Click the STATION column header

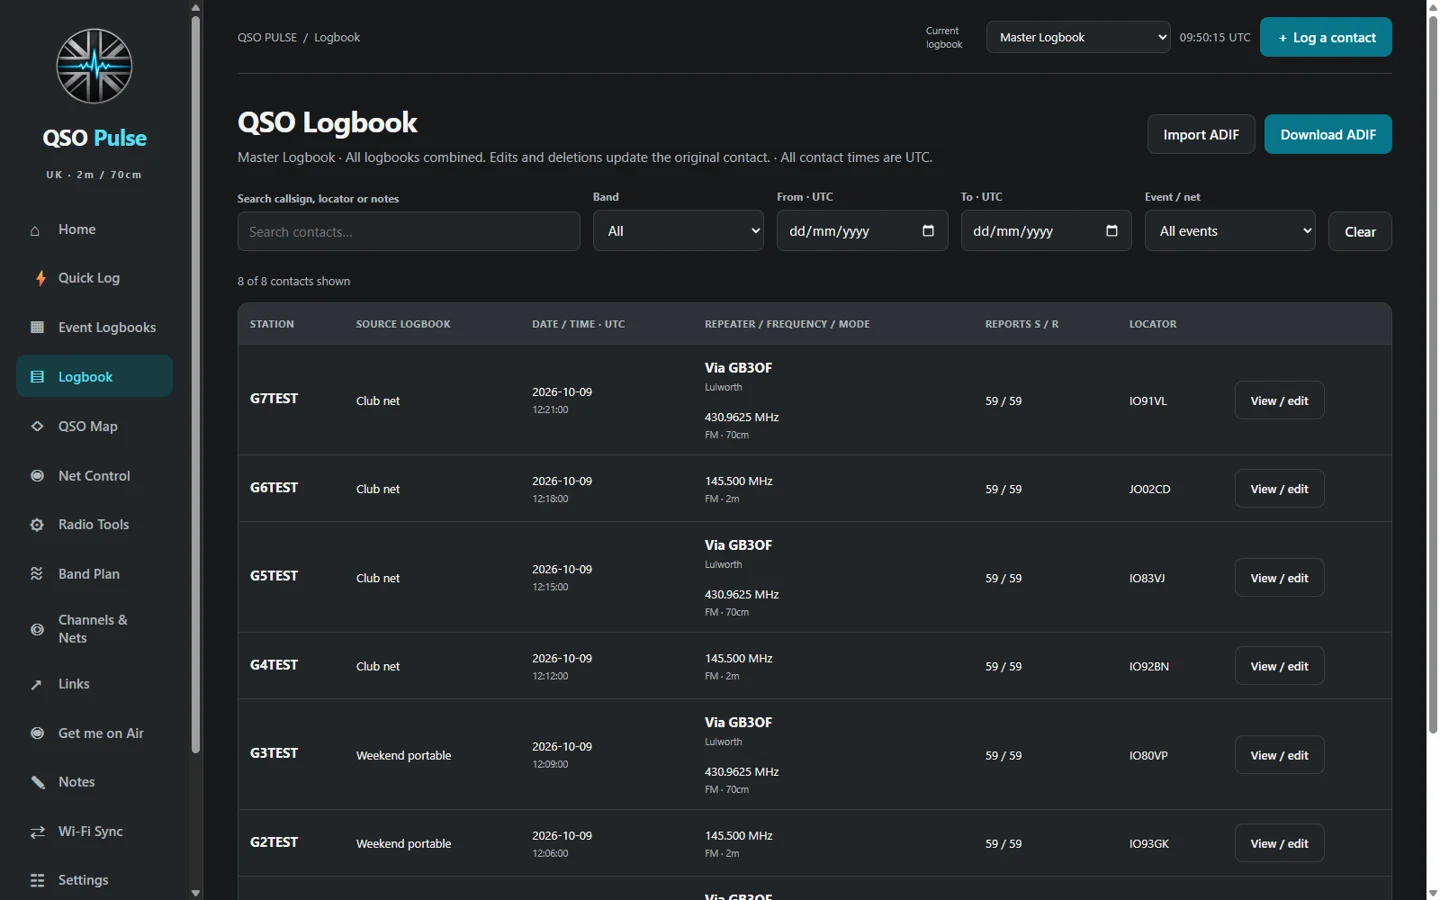pyautogui.click(x=272, y=324)
